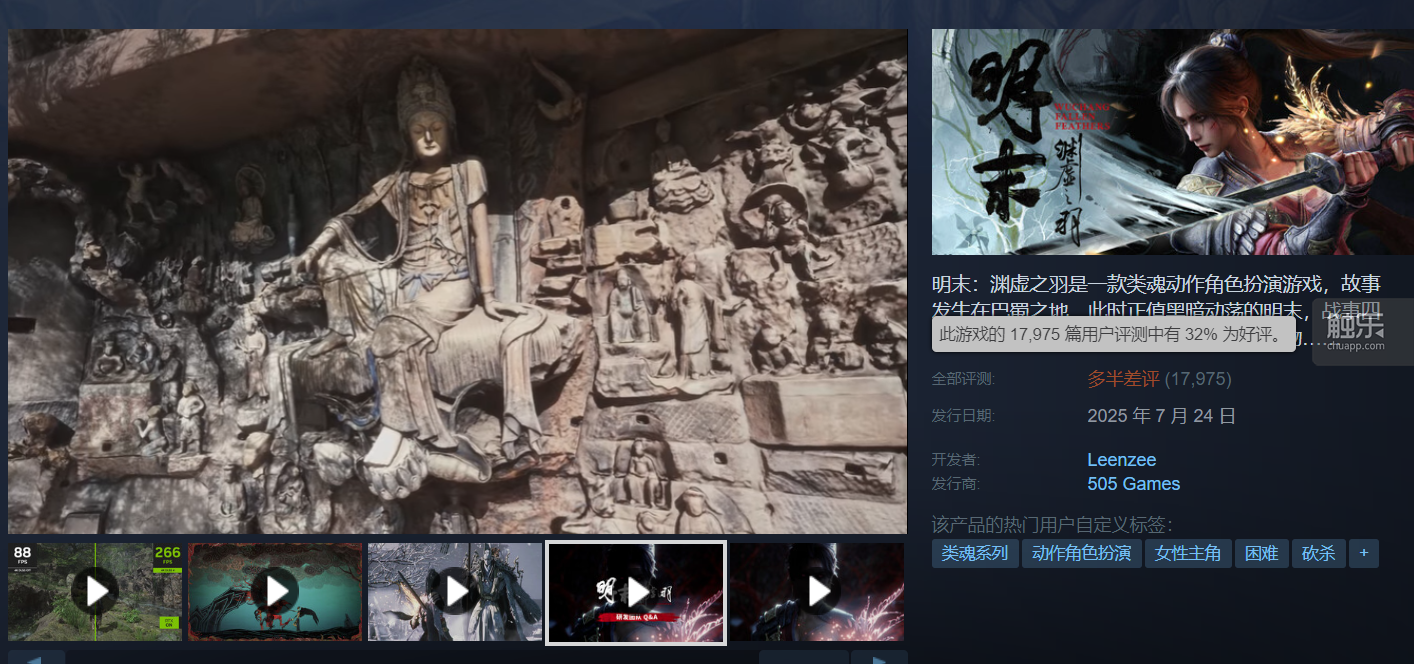The image size is (1414, 664).
Task: Select the highlighted developer Q&A video thumbnail
Action: pyautogui.click(x=636, y=592)
